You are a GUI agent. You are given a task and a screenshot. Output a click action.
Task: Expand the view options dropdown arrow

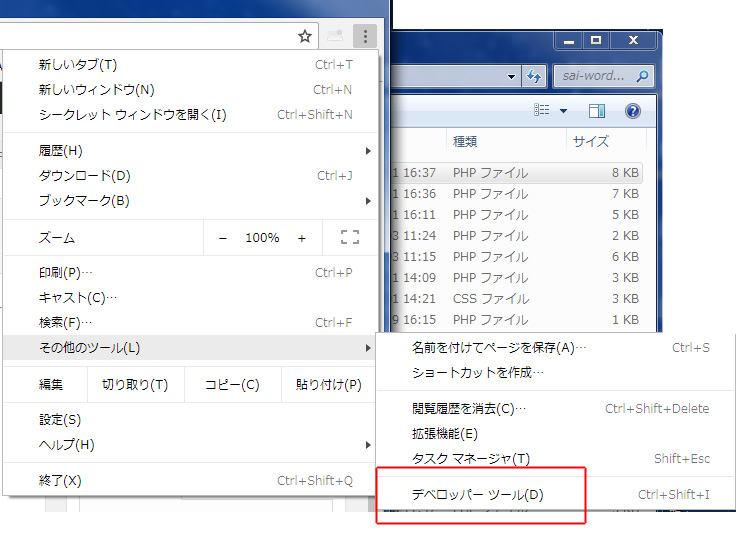[x=563, y=111]
